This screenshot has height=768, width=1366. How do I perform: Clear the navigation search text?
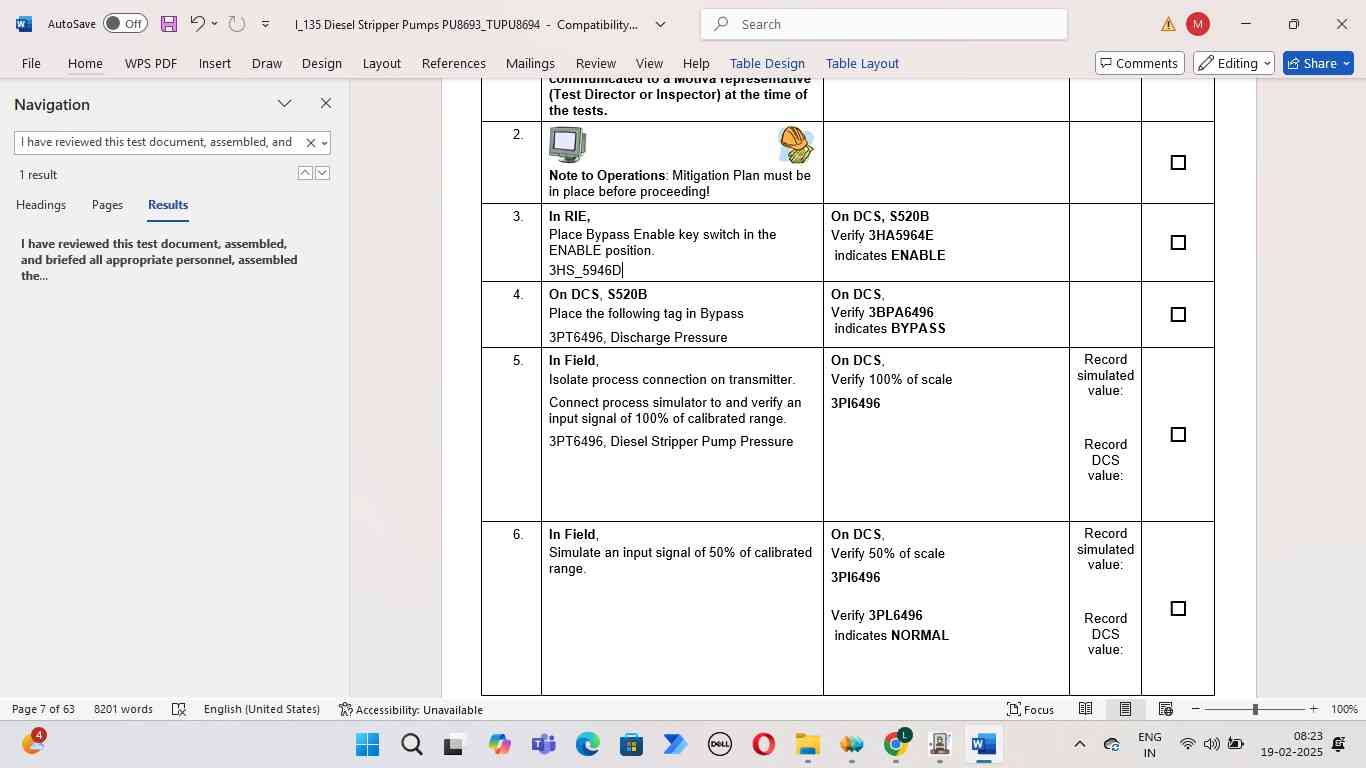(310, 143)
